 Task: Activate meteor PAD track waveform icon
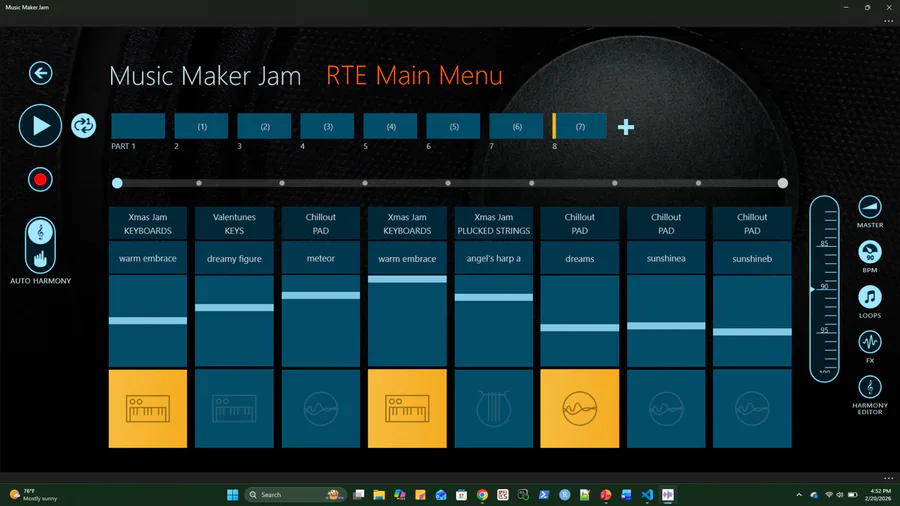coord(320,408)
